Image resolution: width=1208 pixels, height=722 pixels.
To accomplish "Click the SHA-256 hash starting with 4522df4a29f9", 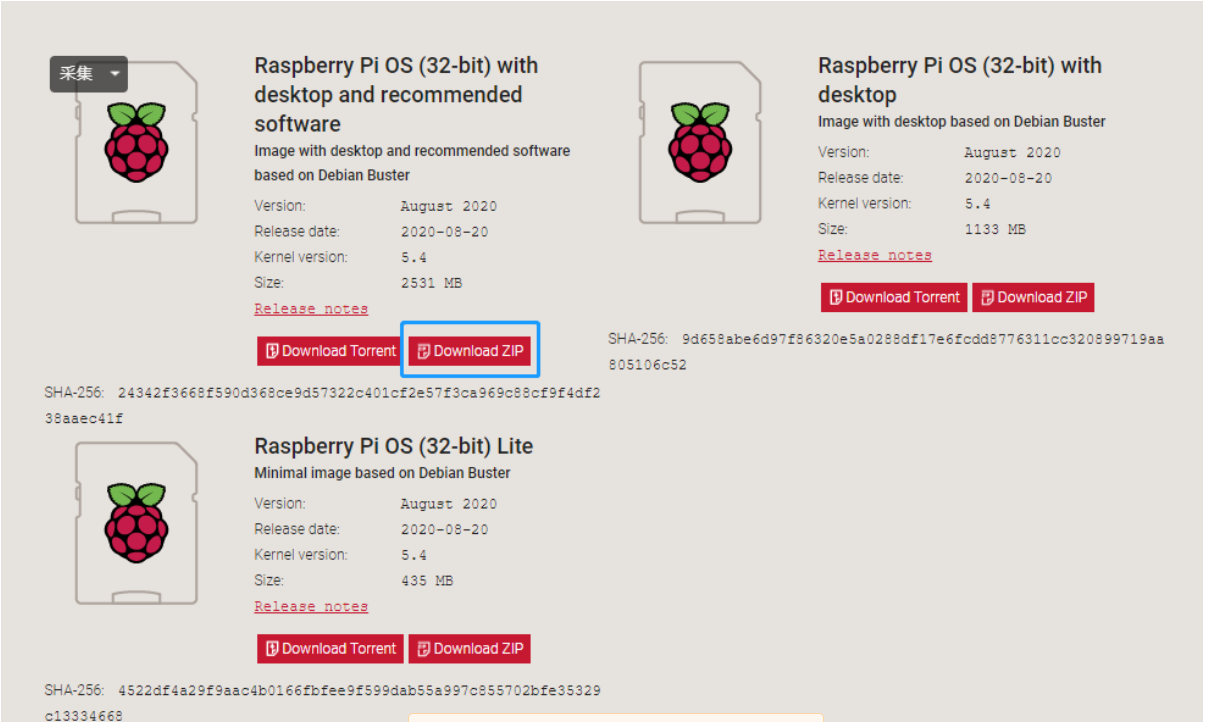I will coord(323,703).
